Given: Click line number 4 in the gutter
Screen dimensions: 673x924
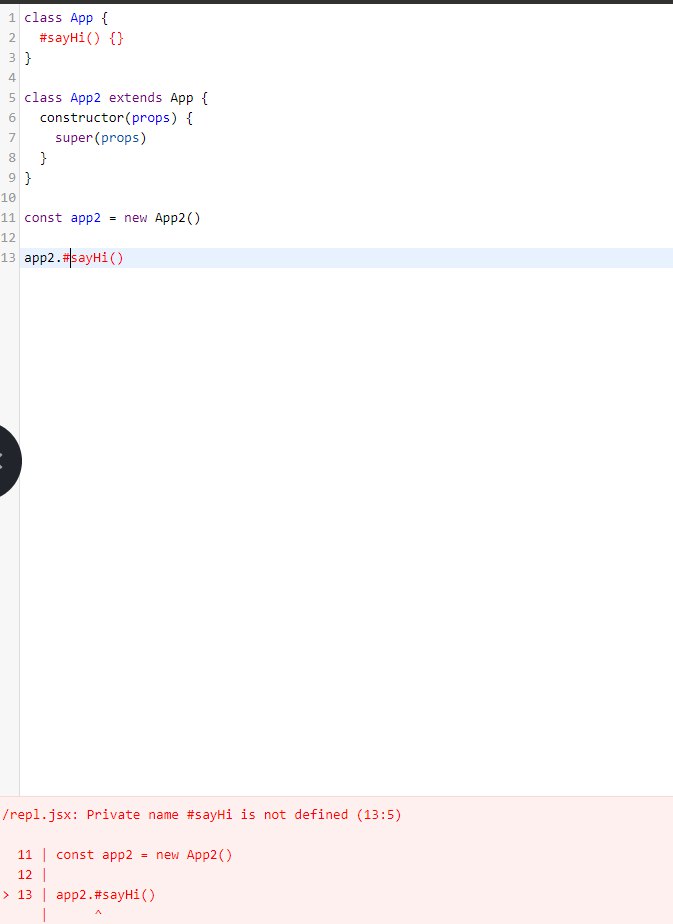Looking at the screenshot, I should click(12, 78).
